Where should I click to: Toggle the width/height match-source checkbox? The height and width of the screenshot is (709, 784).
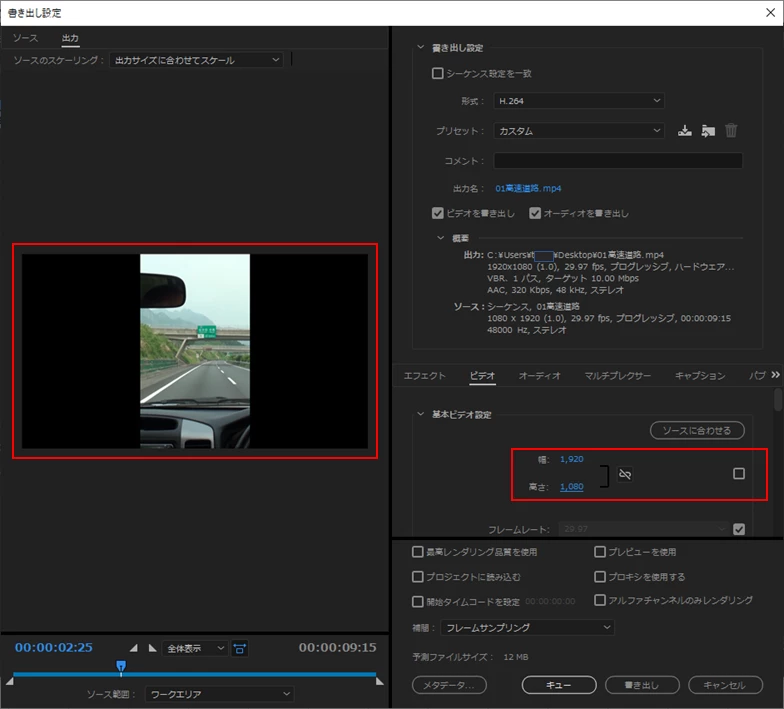click(x=738, y=474)
